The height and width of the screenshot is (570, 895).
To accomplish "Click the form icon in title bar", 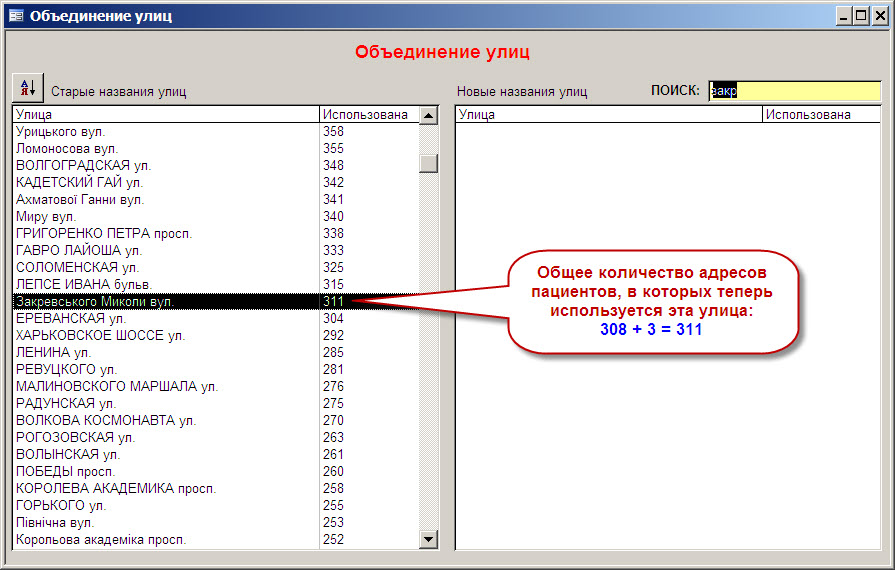I will [x=16, y=15].
